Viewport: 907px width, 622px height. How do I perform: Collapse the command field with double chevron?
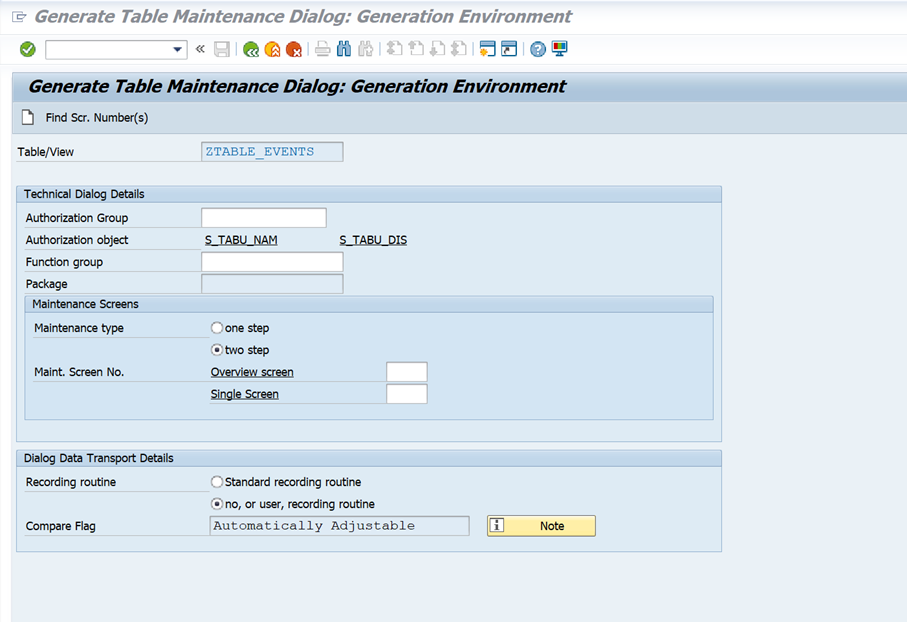coord(200,49)
